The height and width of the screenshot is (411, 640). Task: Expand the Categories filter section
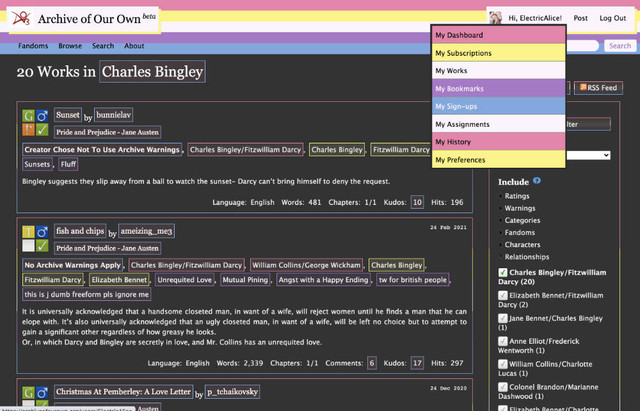tap(522, 220)
